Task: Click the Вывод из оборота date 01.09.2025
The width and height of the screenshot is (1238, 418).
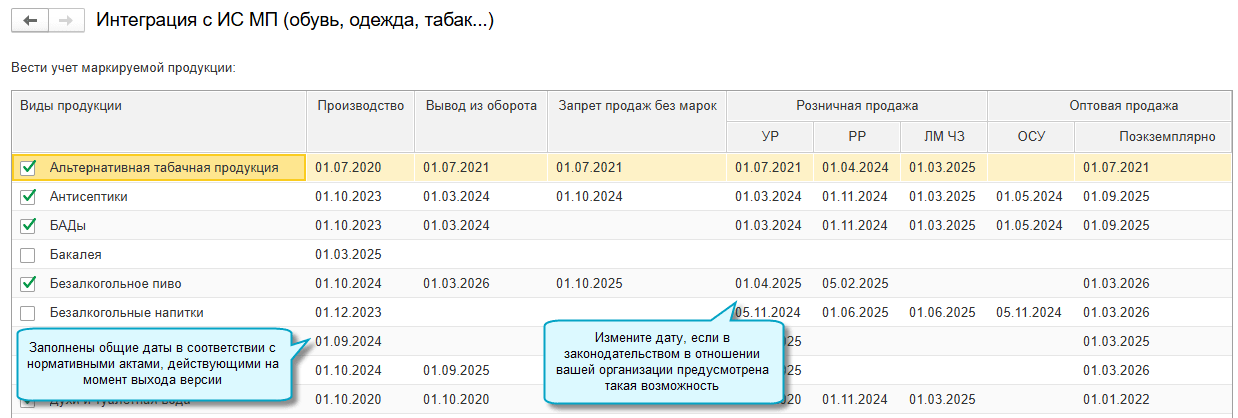Action: pos(456,371)
